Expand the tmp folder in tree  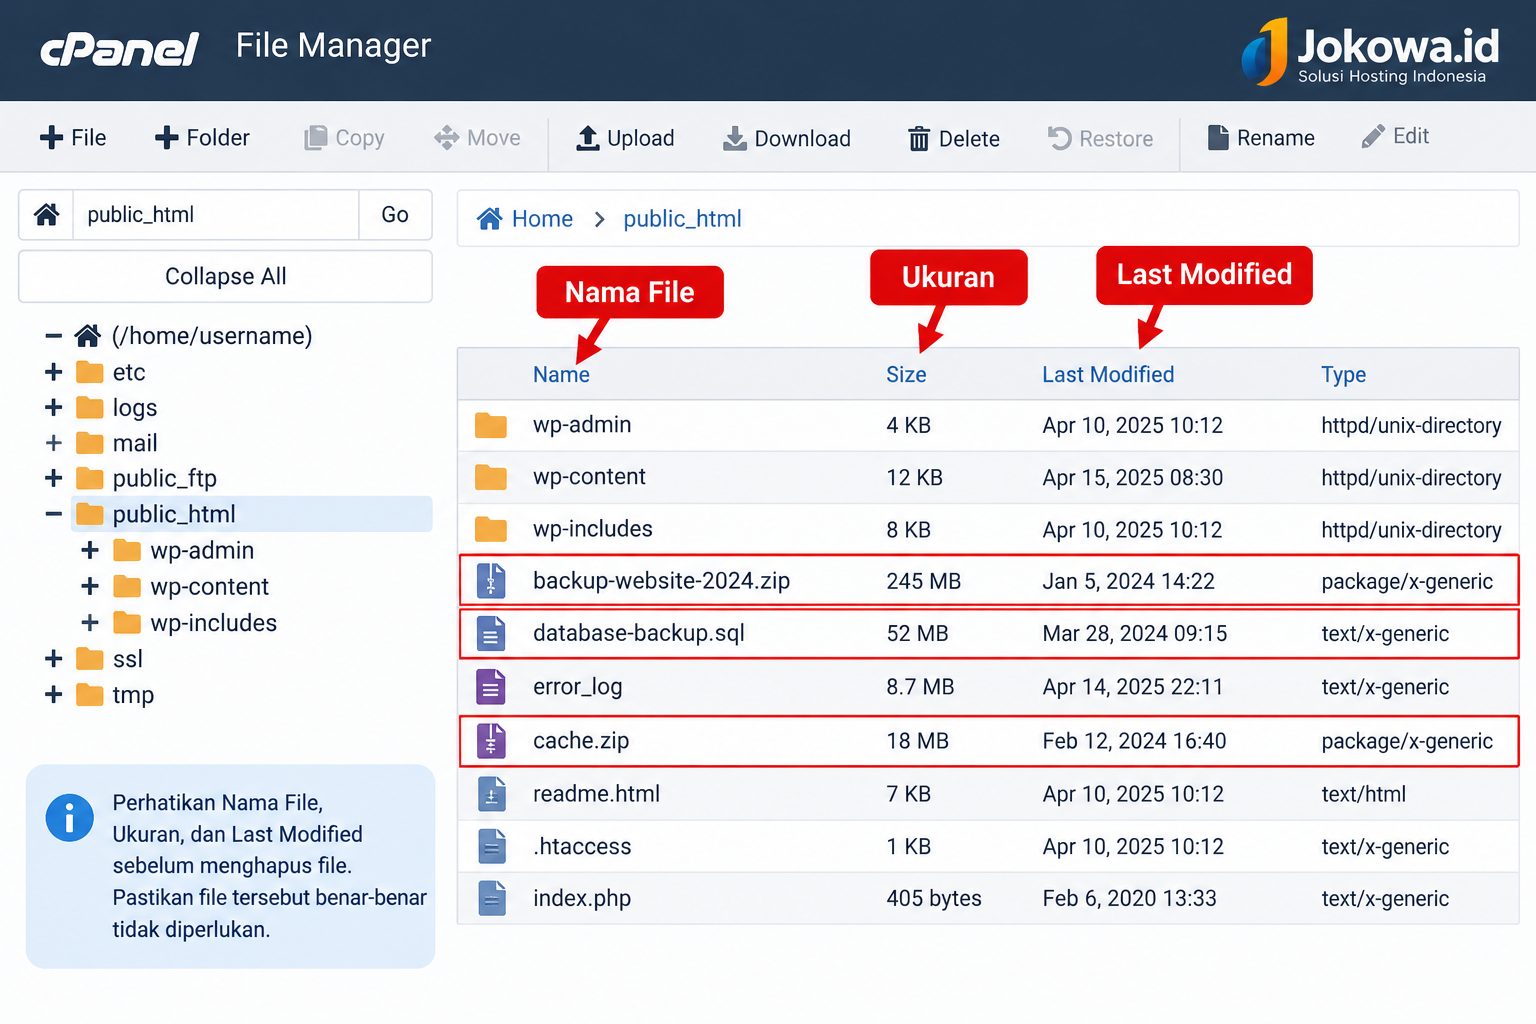coord(54,695)
